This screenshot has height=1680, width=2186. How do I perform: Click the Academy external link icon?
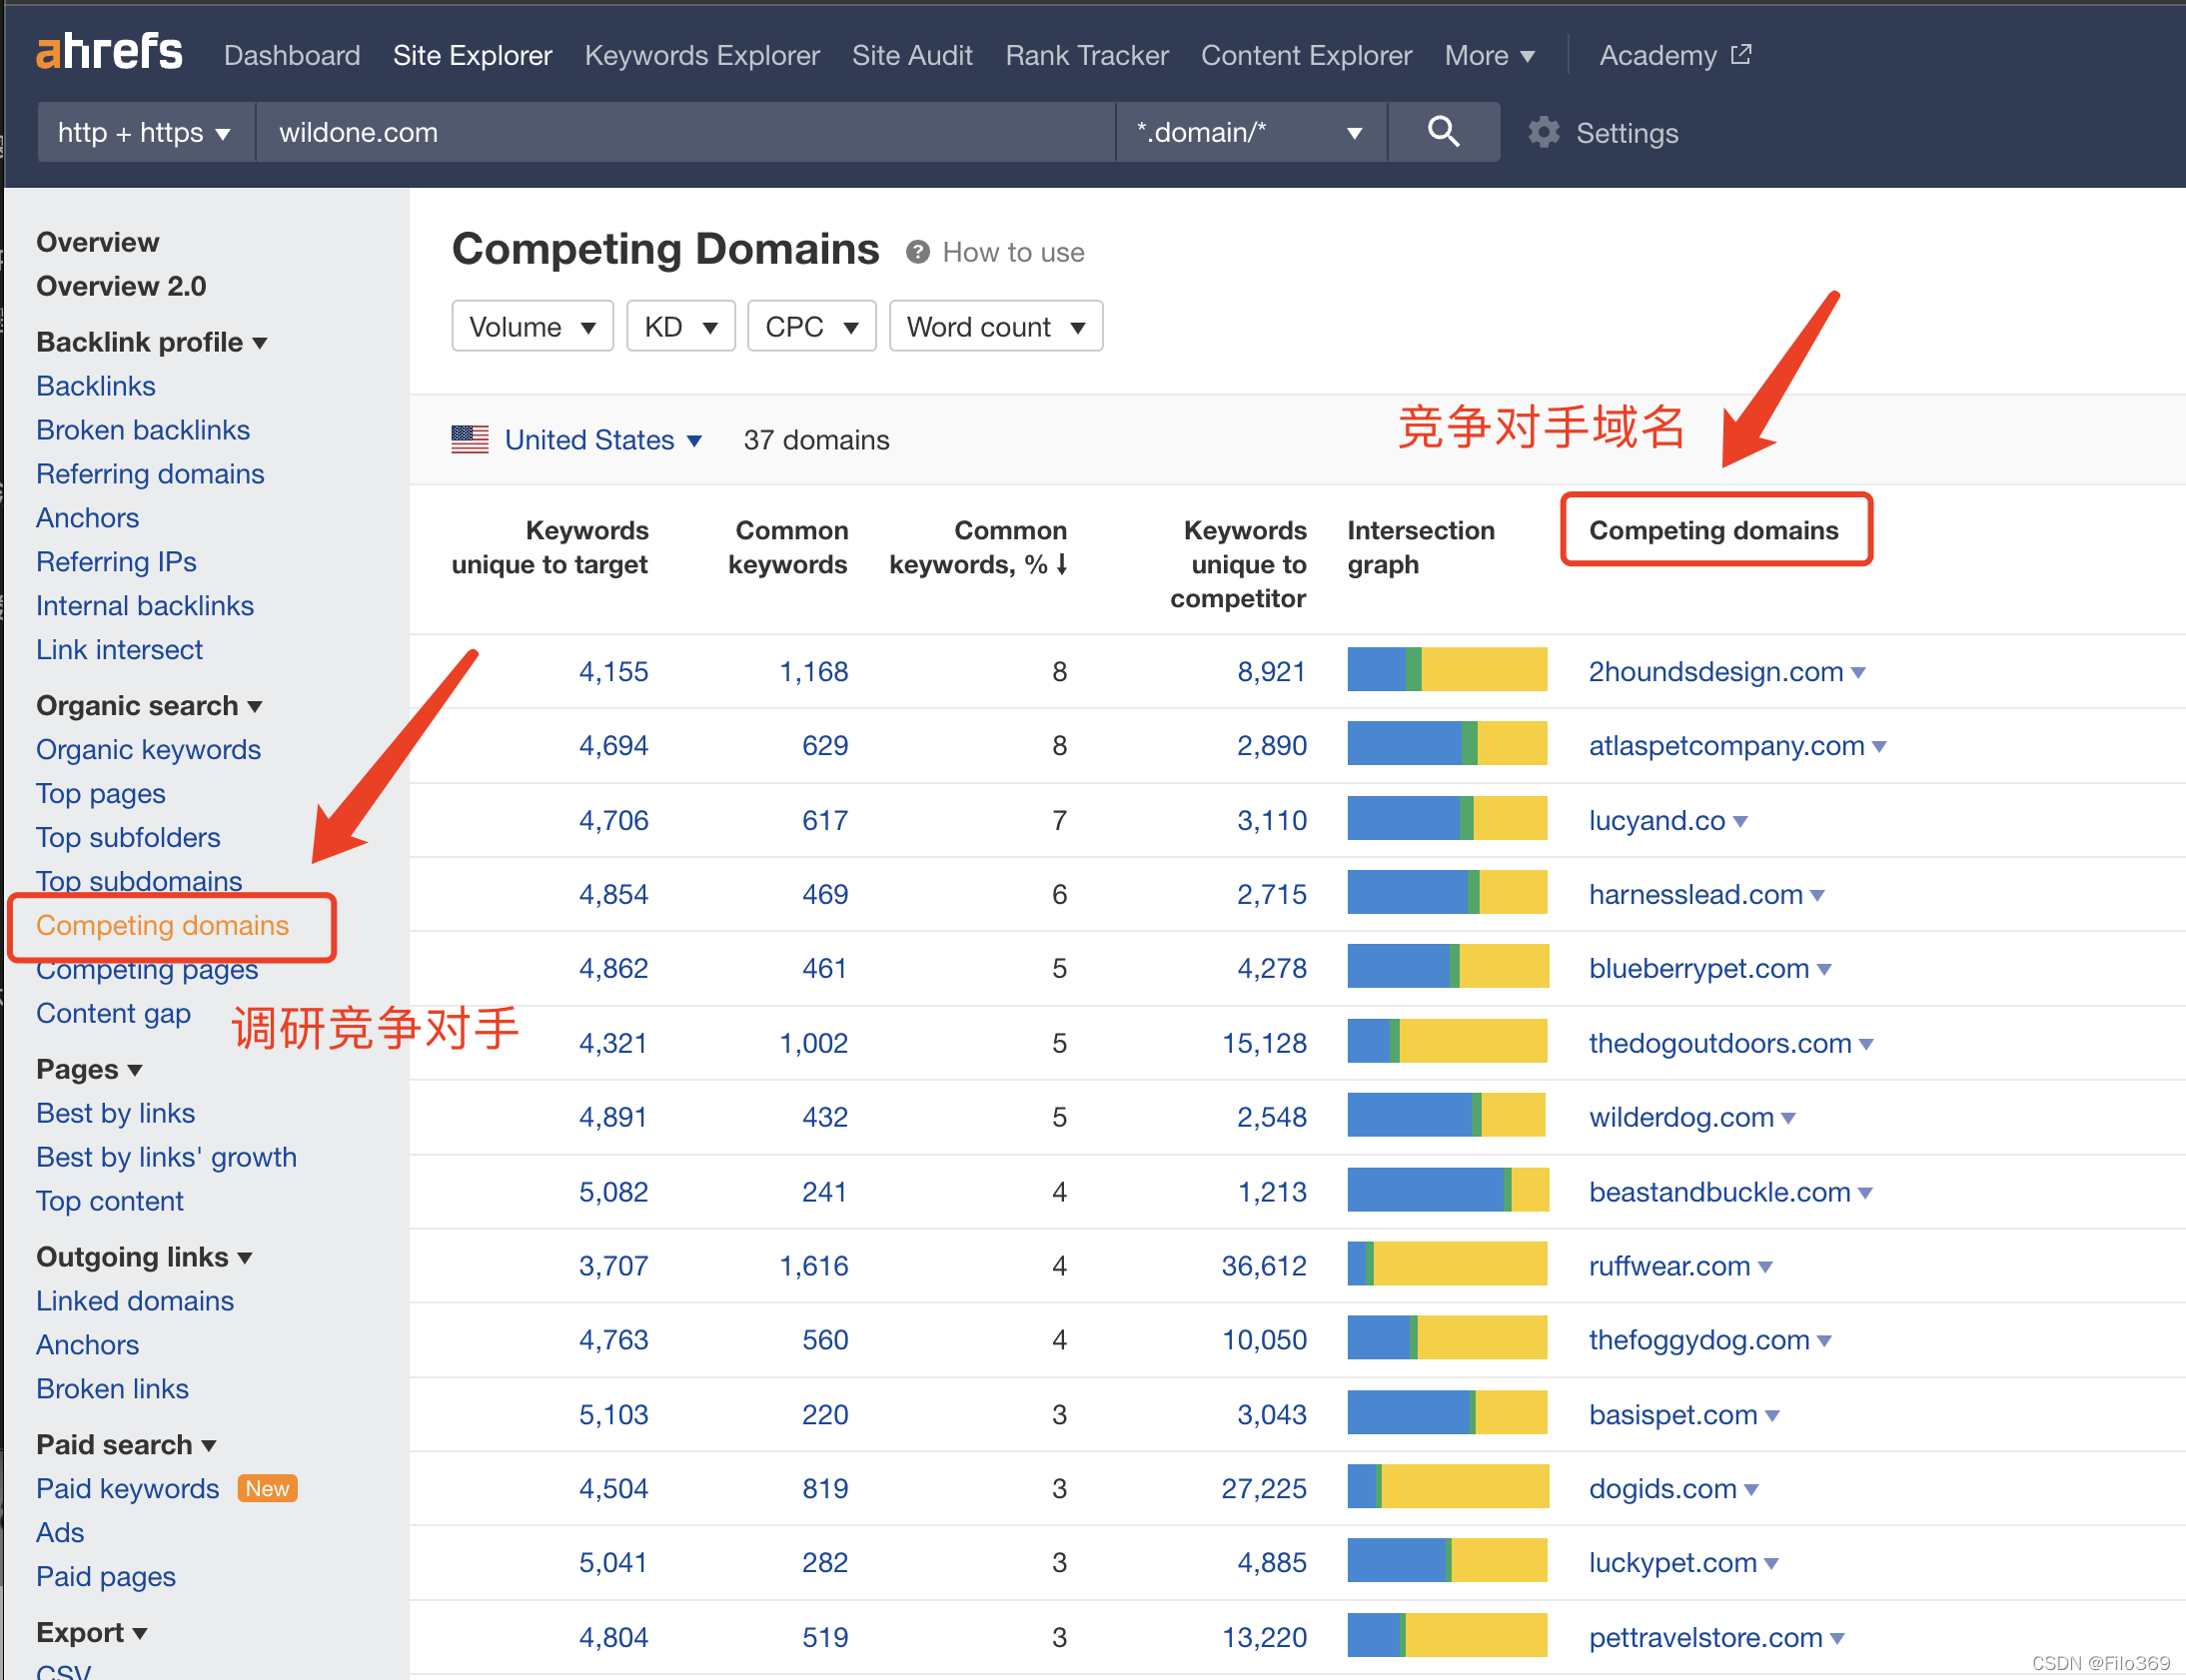(x=1741, y=54)
